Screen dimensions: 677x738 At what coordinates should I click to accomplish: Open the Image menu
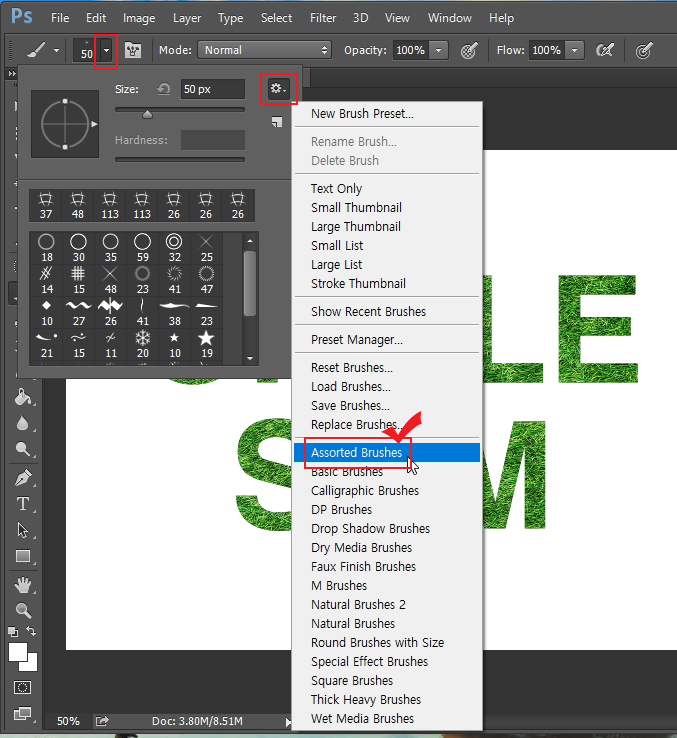coord(139,18)
